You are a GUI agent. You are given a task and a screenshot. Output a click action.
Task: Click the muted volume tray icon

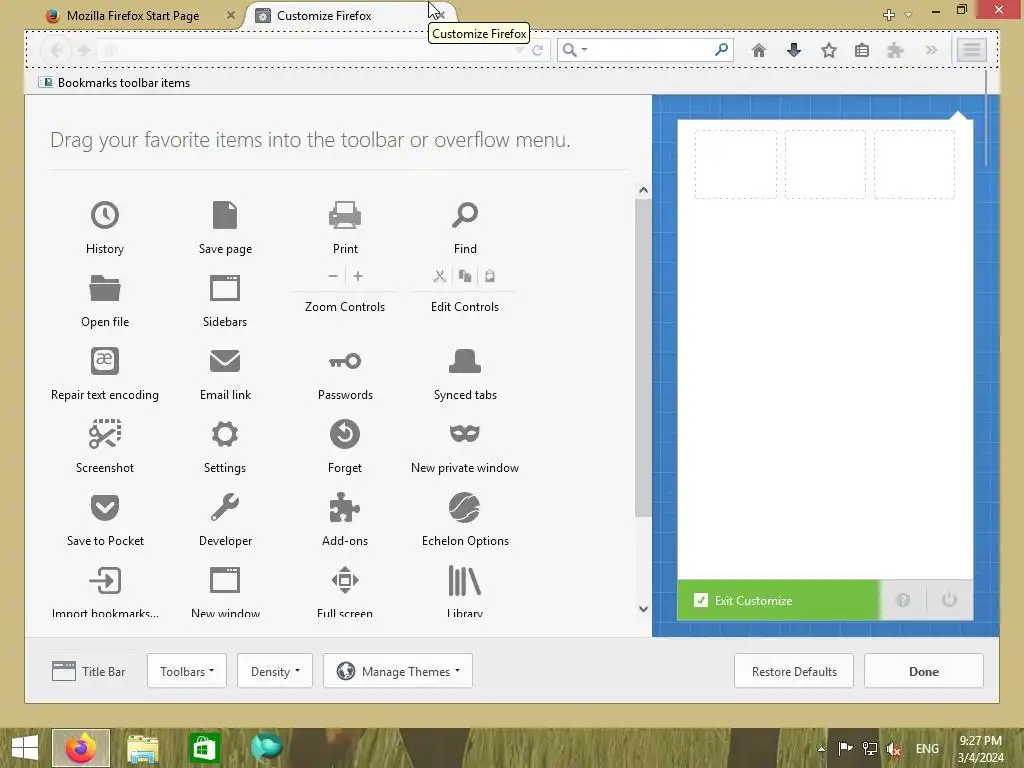[x=894, y=749]
